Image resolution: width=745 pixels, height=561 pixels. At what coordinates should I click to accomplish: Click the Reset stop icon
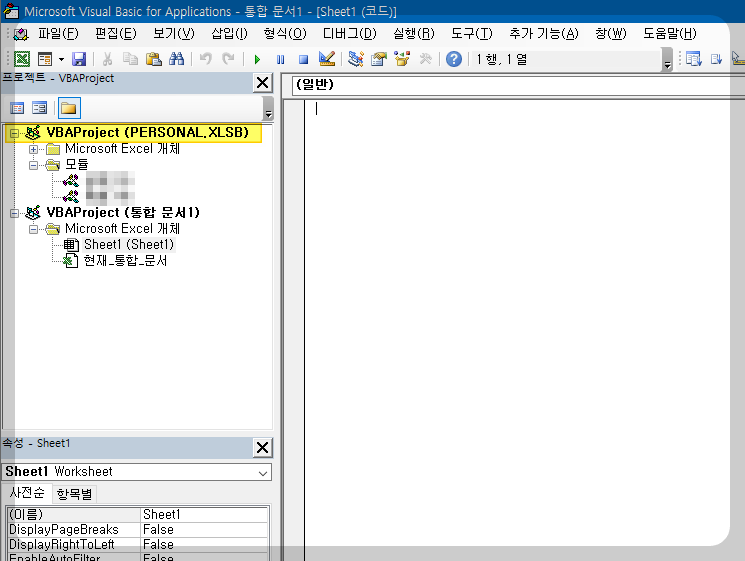pyautogui.click(x=303, y=59)
